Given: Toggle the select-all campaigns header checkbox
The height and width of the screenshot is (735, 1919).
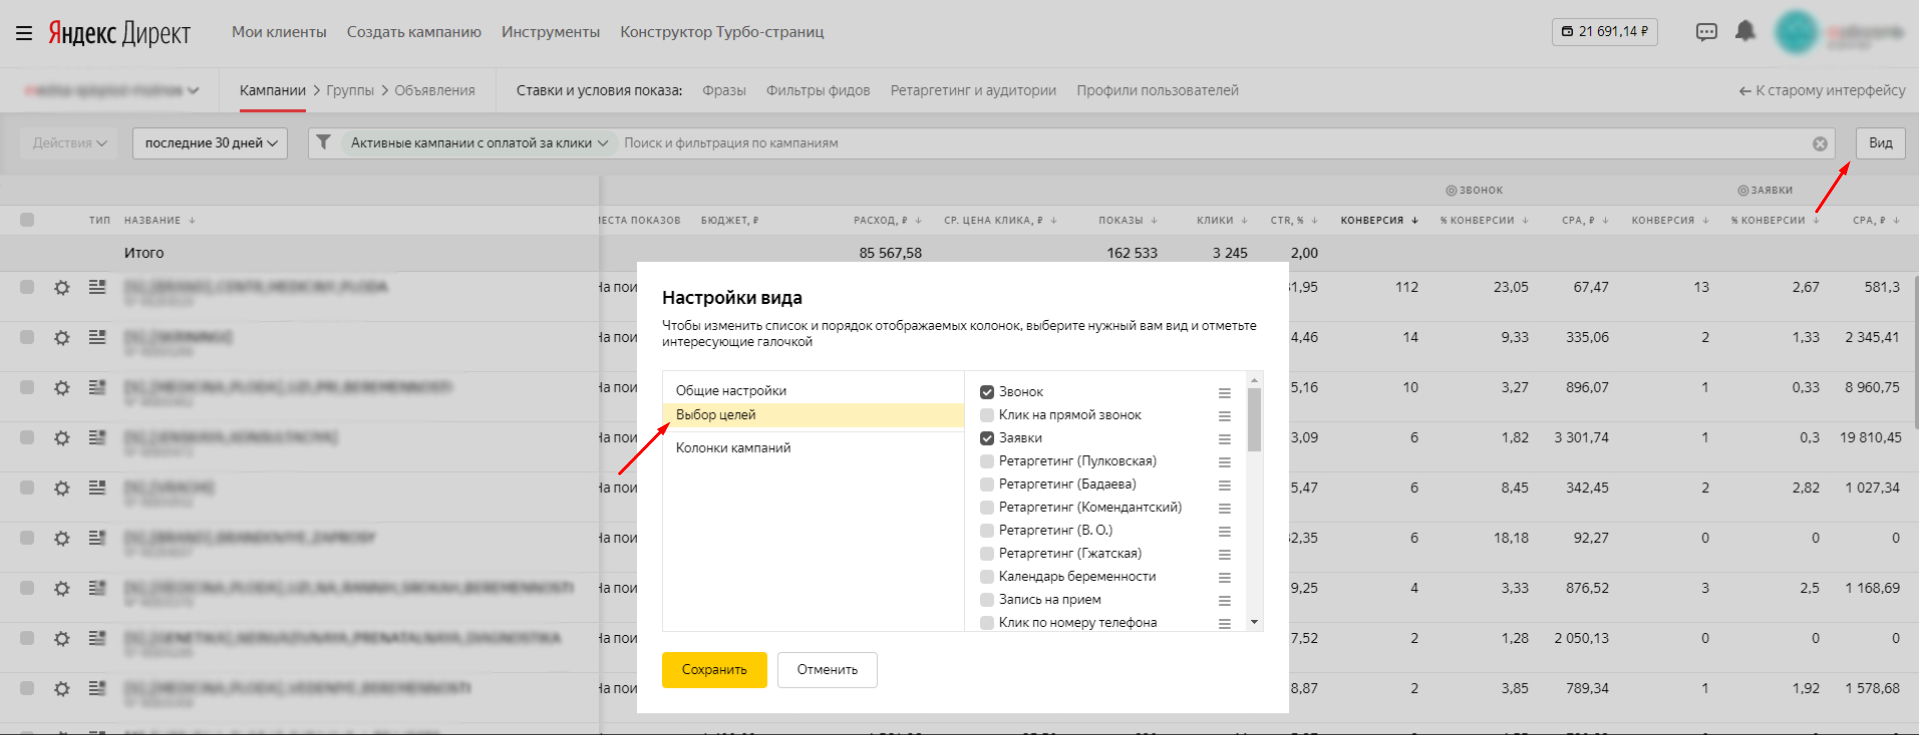Looking at the screenshot, I should [x=27, y=220].
